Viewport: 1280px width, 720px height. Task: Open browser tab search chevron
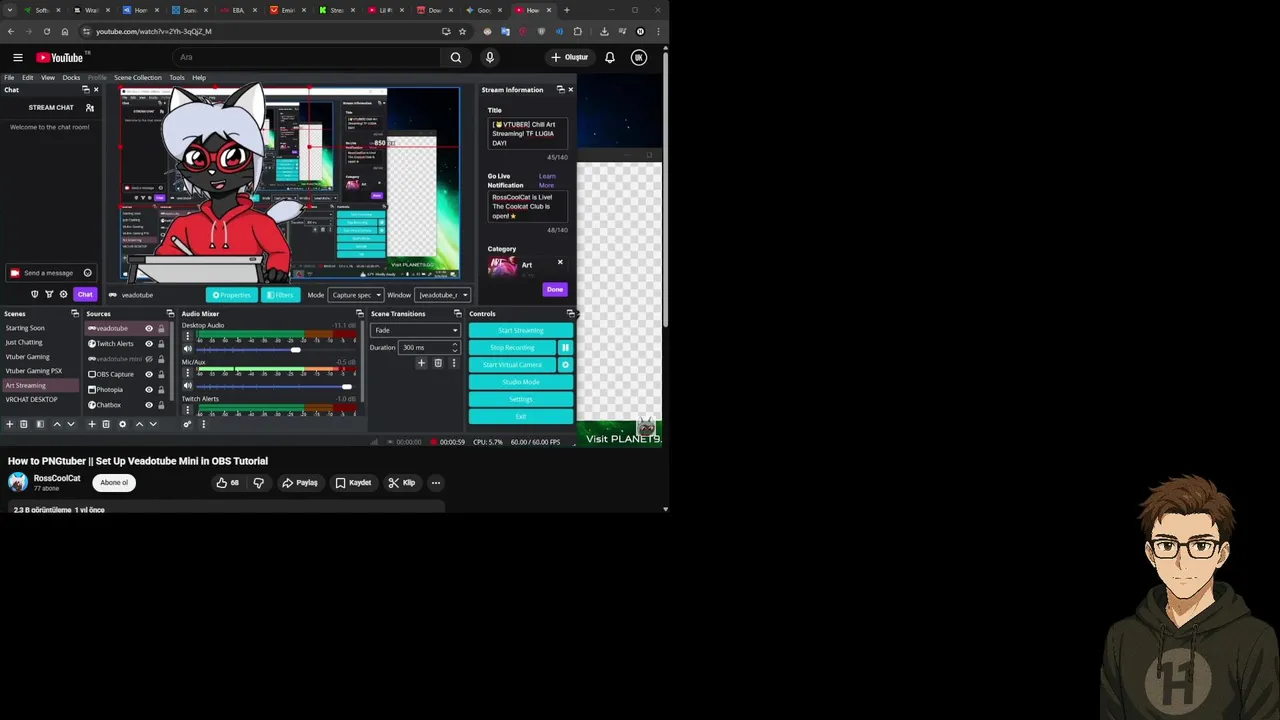10,10
